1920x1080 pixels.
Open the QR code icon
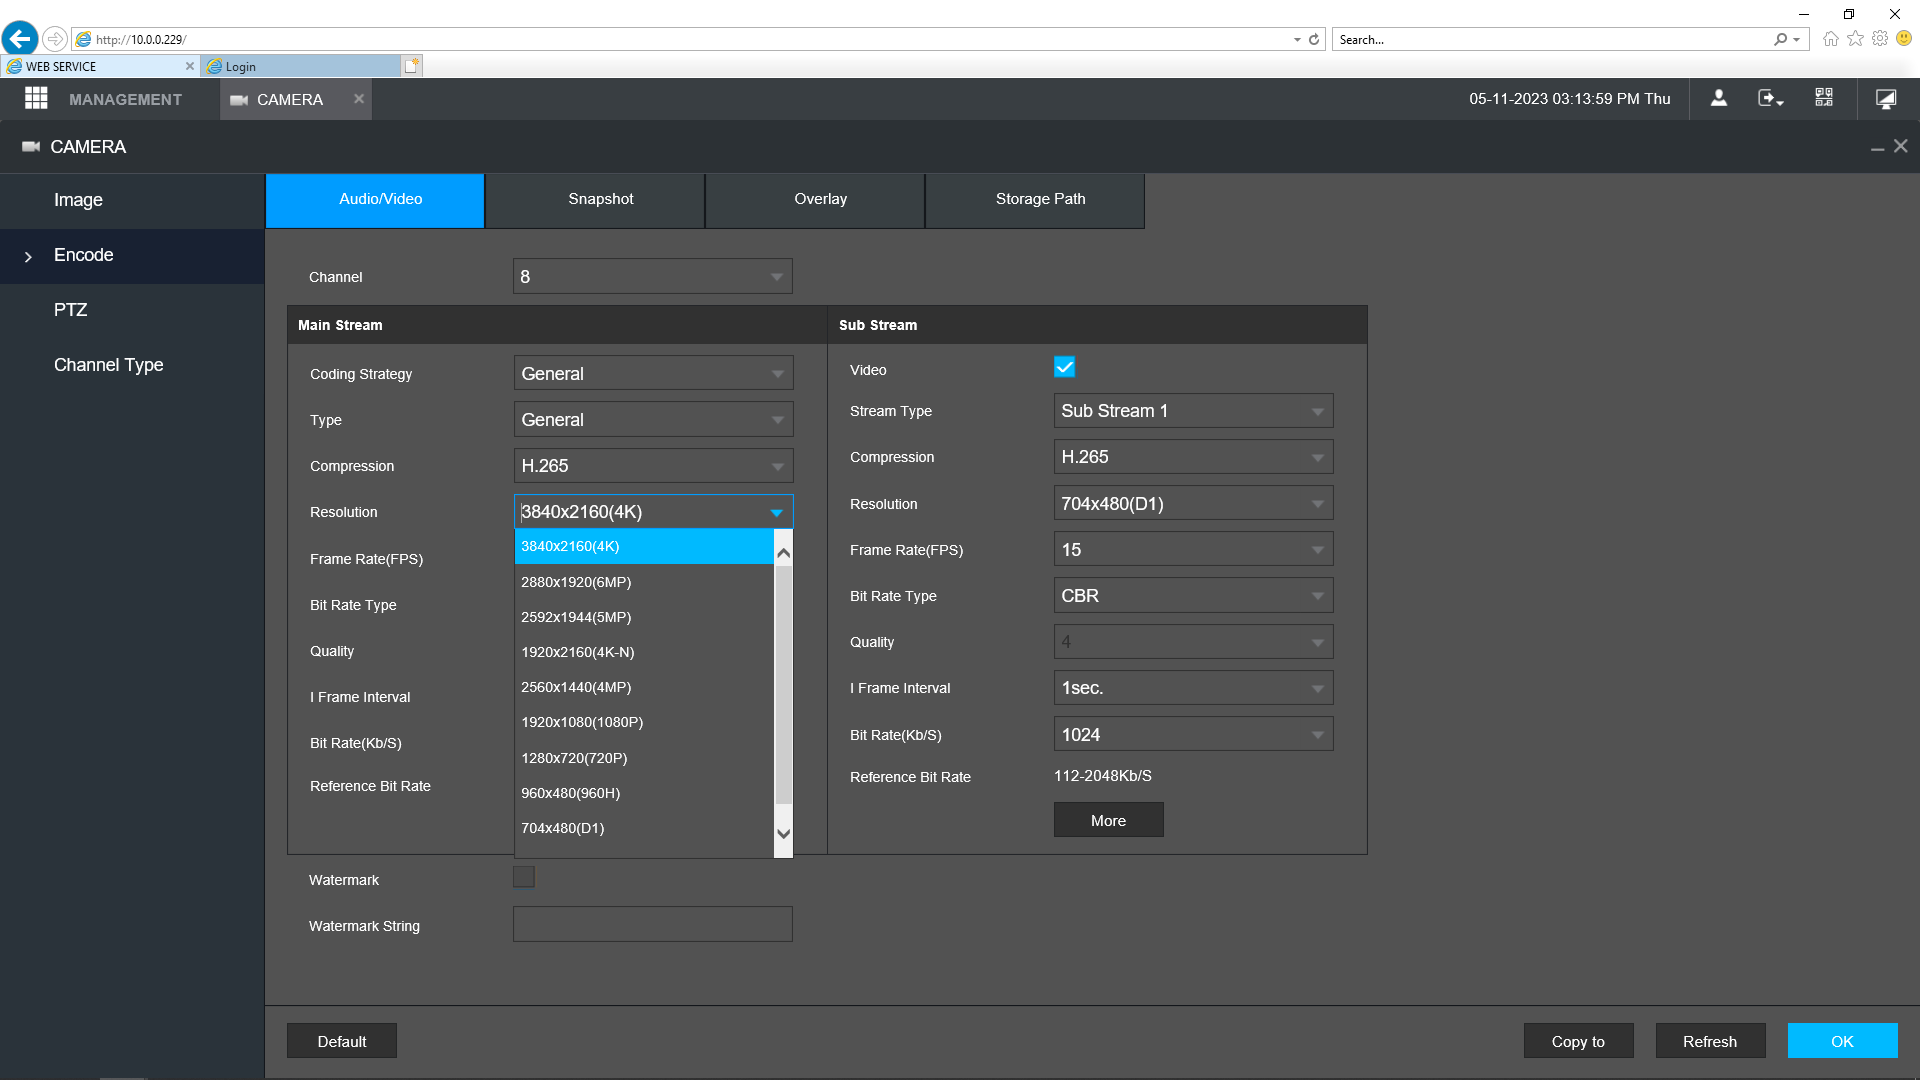(1824, 98)
